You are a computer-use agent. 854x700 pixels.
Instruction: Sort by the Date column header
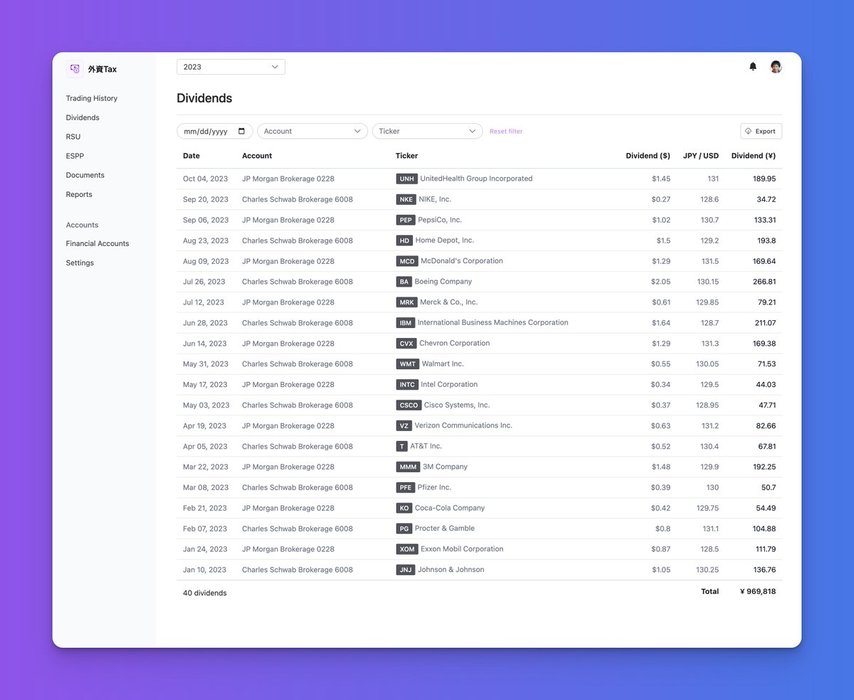pos(191,156)
